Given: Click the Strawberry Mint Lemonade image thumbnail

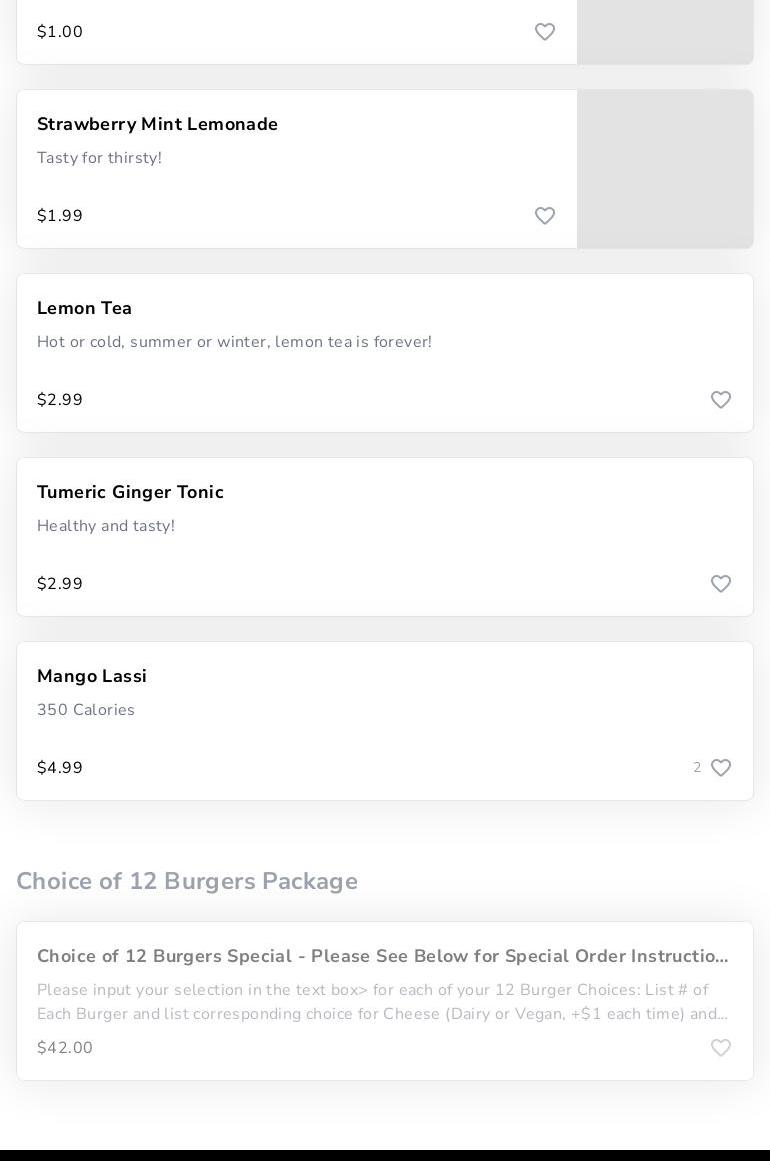Looking at the screenshot, I should [x=665, y=169].
